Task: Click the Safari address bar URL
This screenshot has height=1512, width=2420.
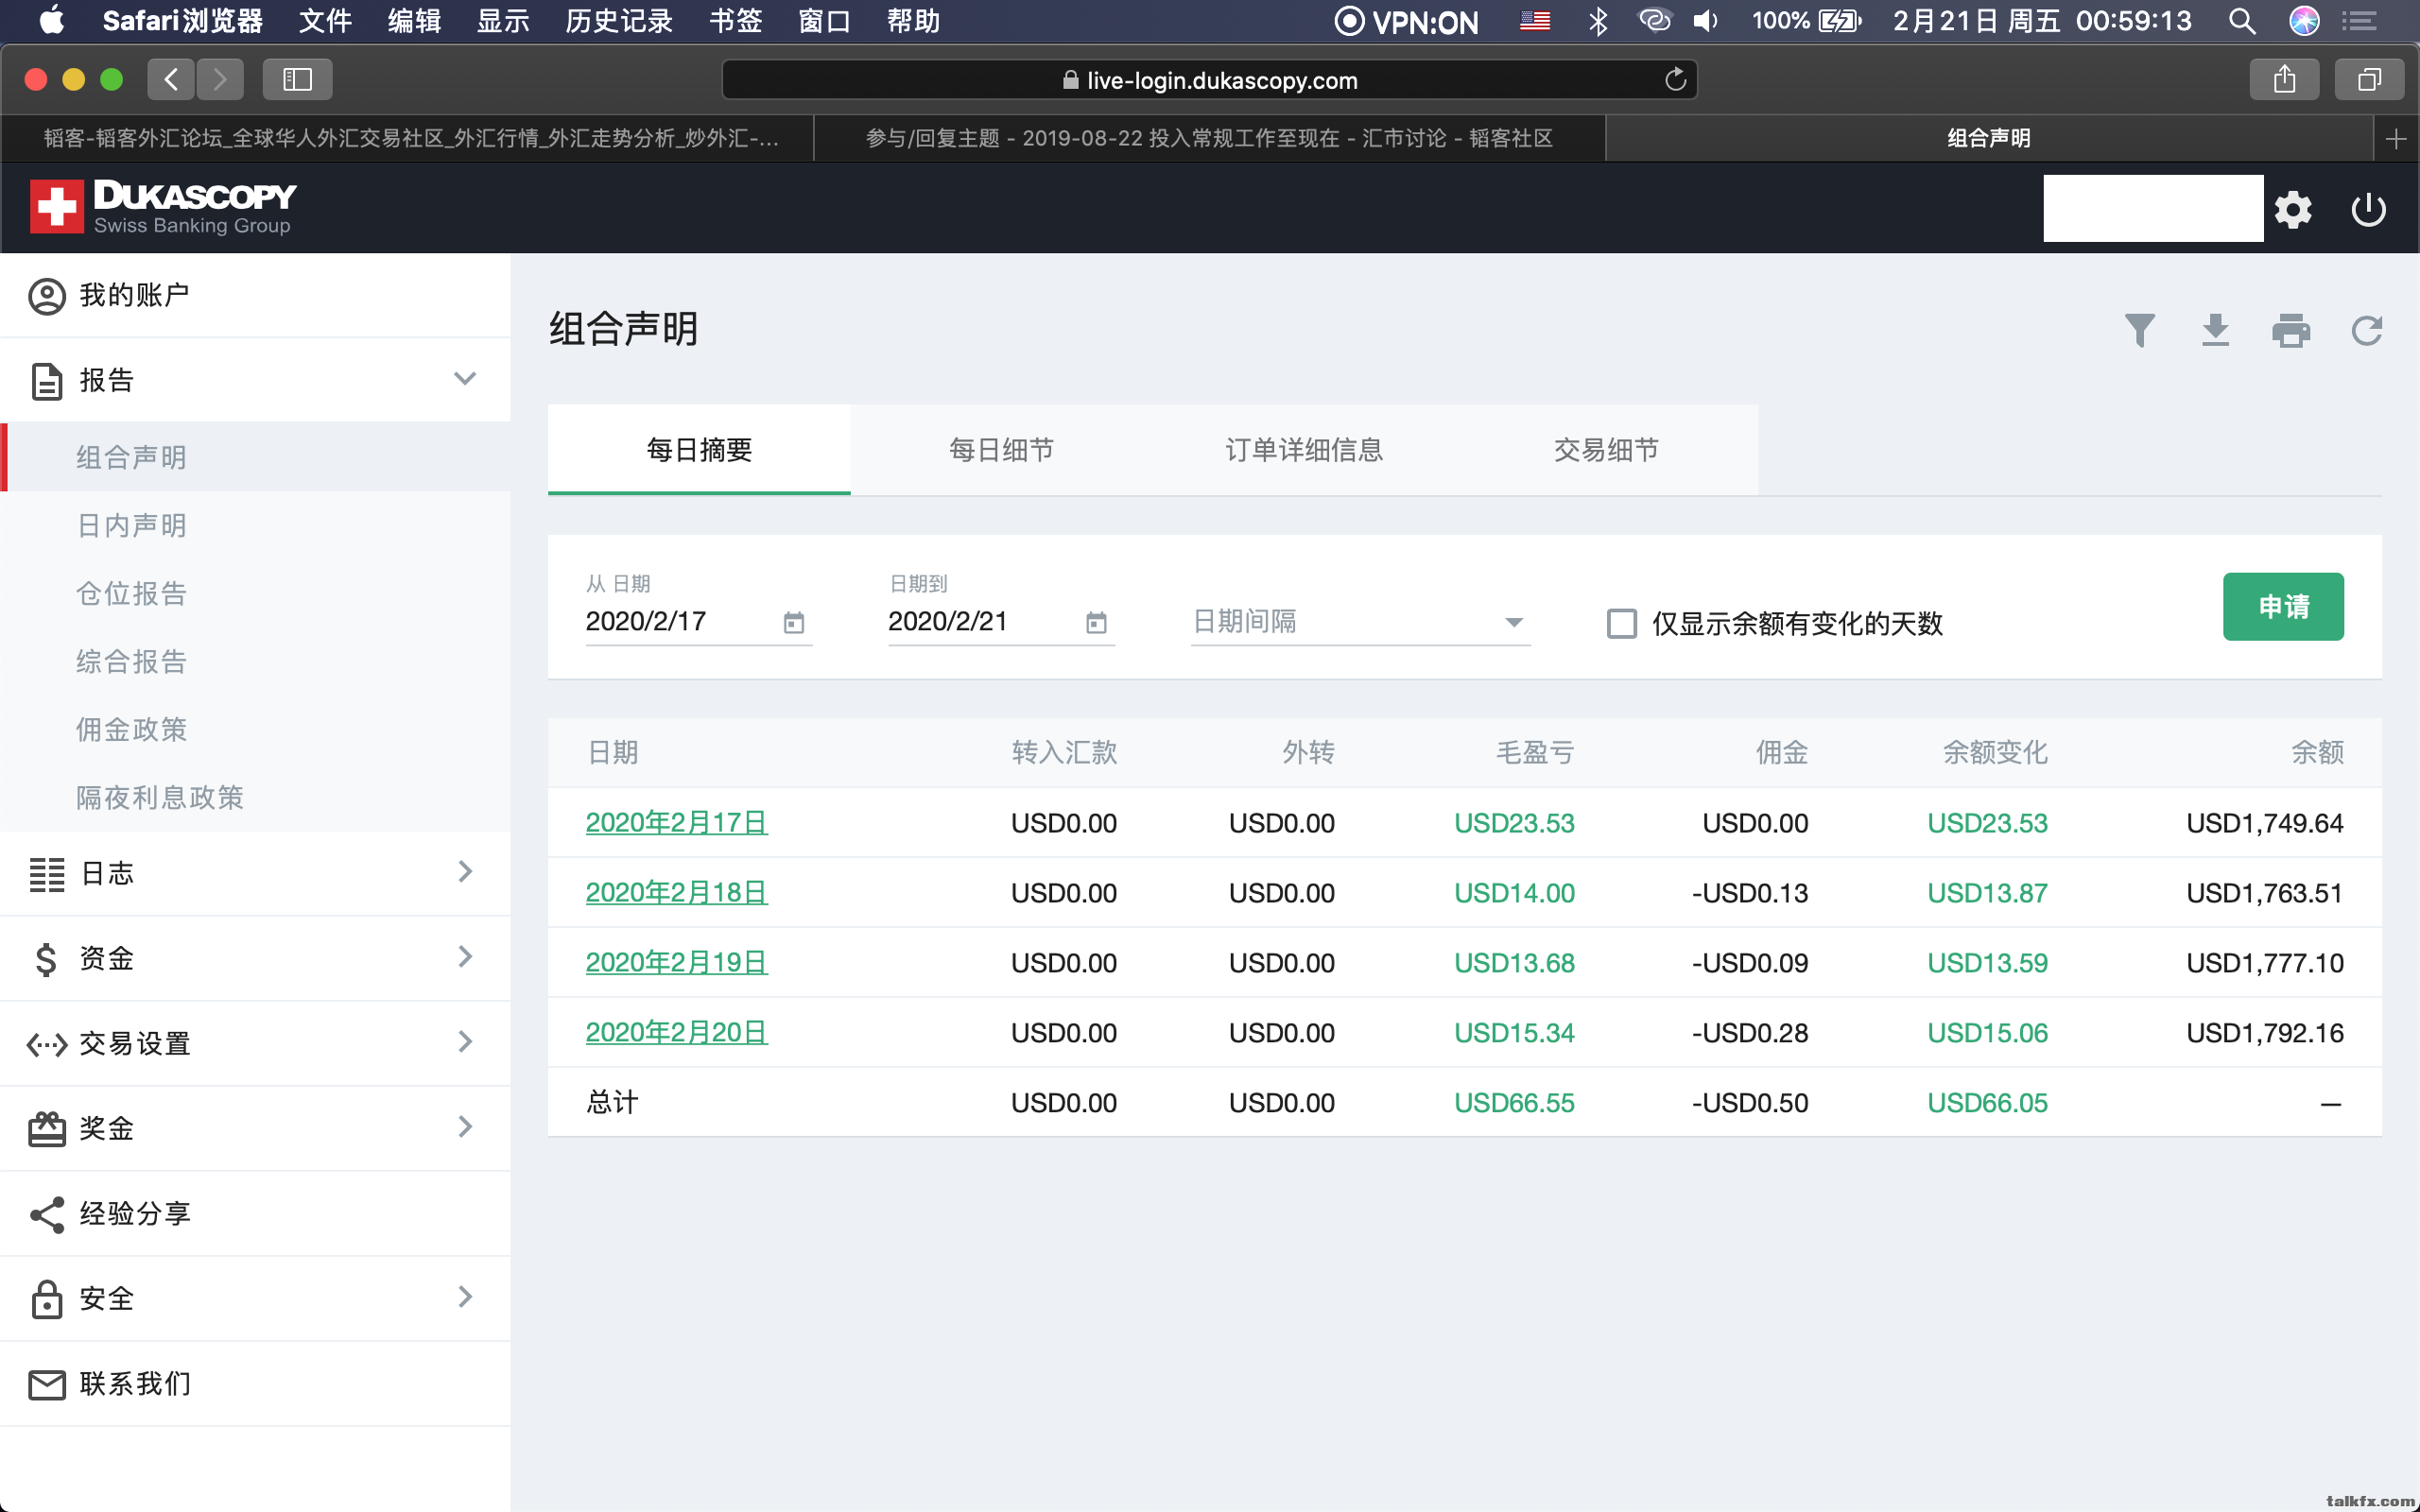Action: [x=1210, y=80]
